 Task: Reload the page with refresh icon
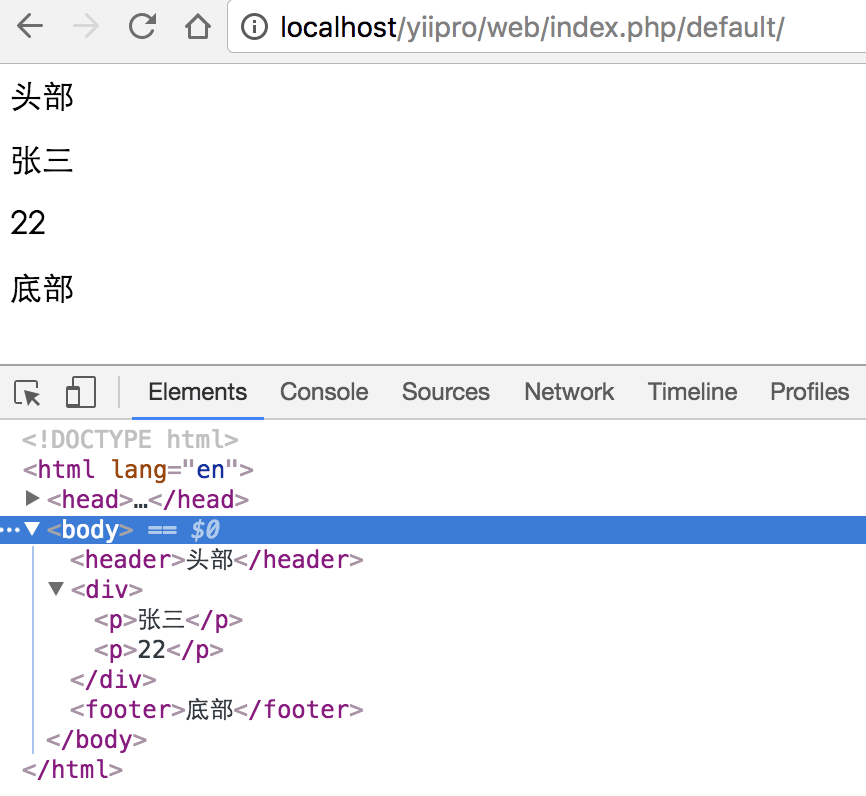142,27
